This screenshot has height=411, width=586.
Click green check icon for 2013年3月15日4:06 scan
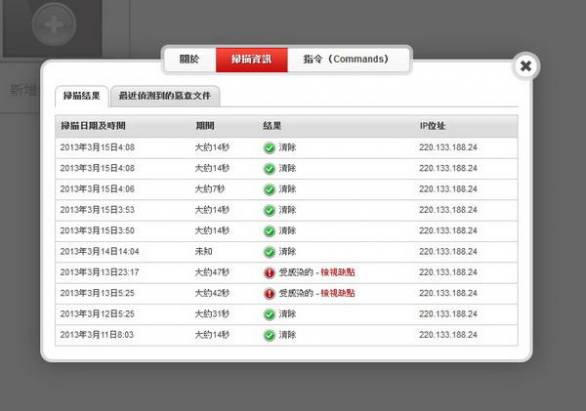(x=269, y=189)
